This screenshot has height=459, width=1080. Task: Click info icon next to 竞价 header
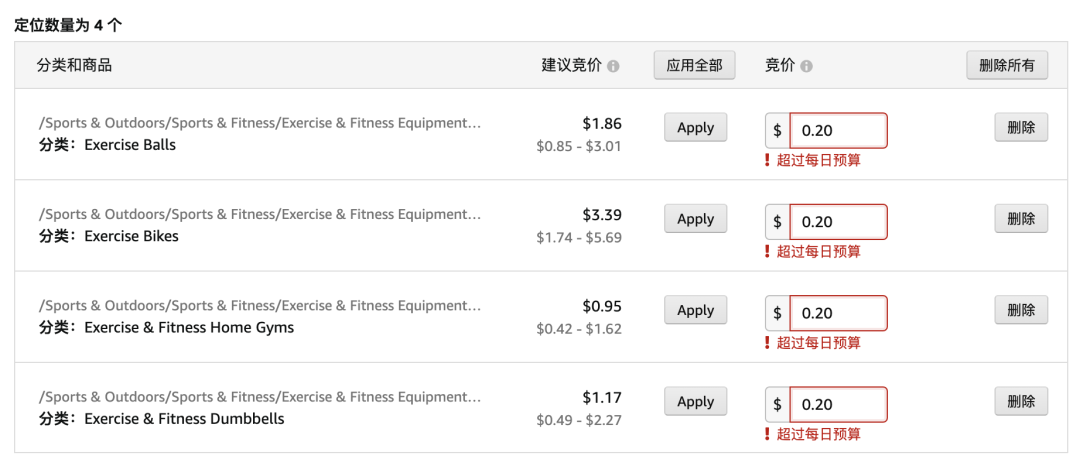806,66
